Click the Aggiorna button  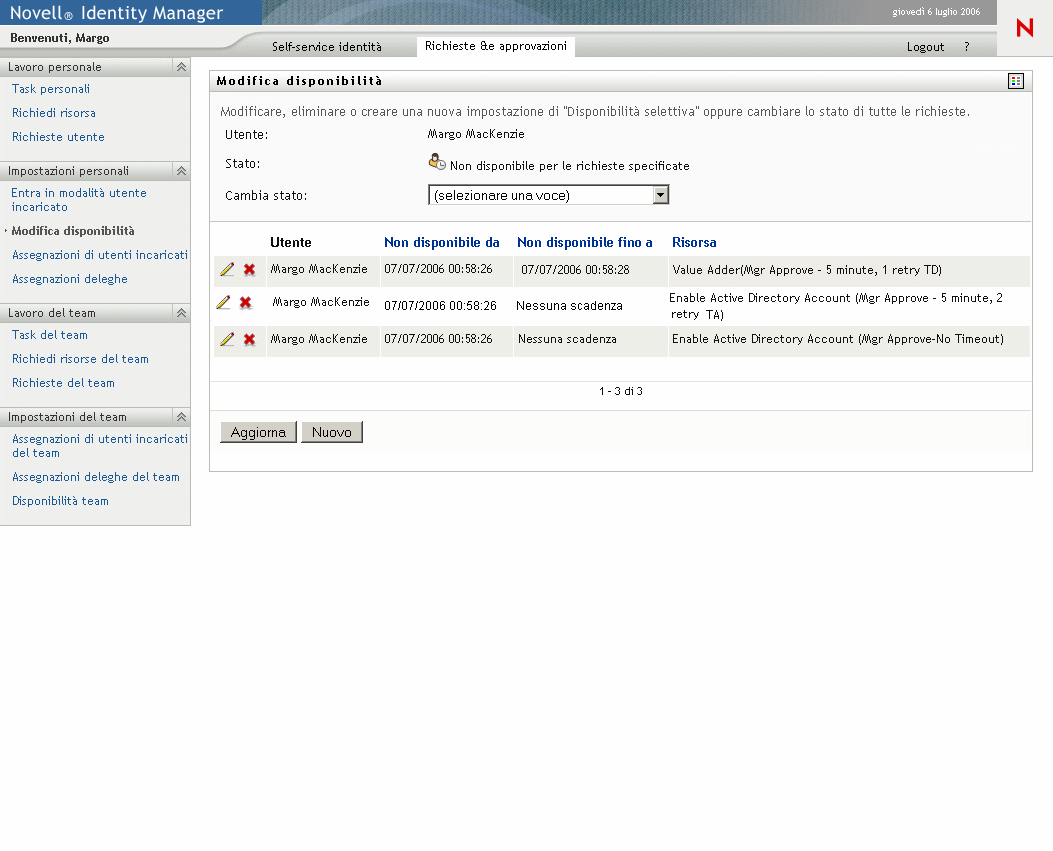(259, 433)
